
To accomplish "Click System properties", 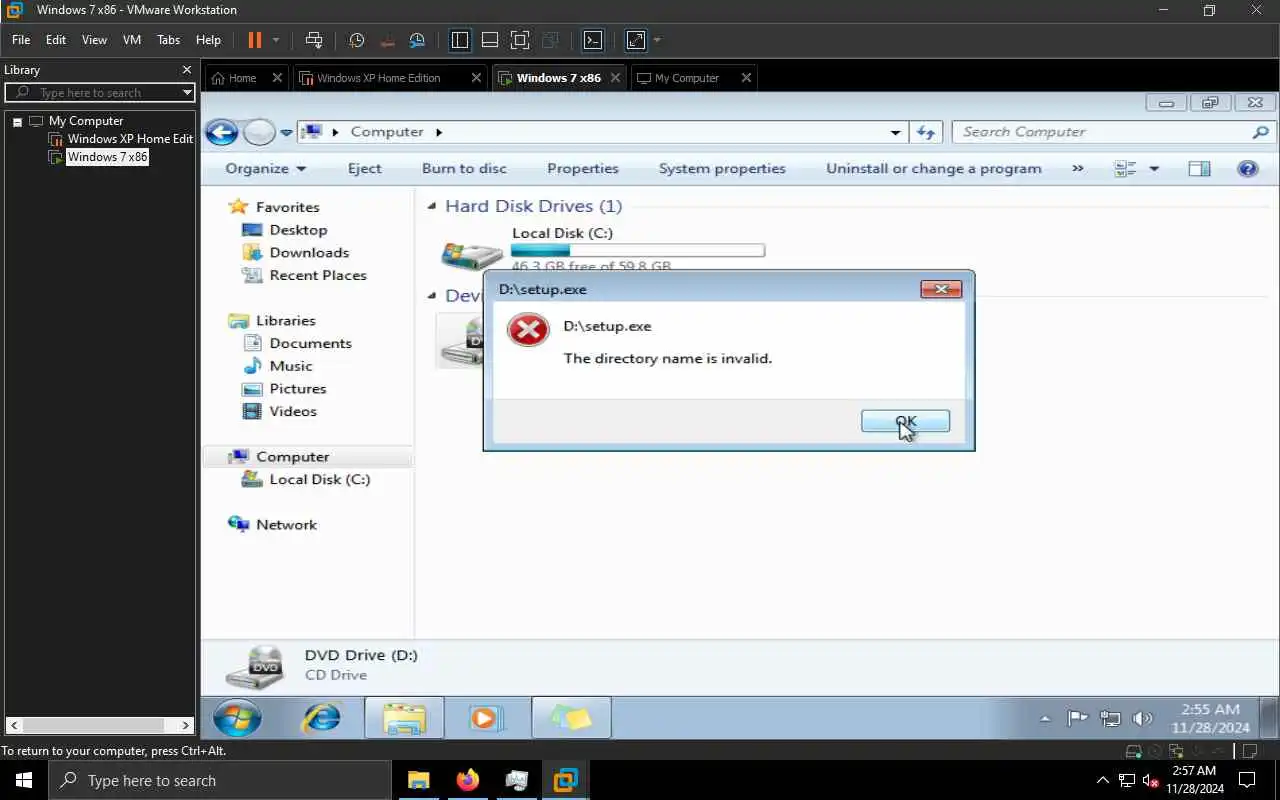I will (722, 169).
